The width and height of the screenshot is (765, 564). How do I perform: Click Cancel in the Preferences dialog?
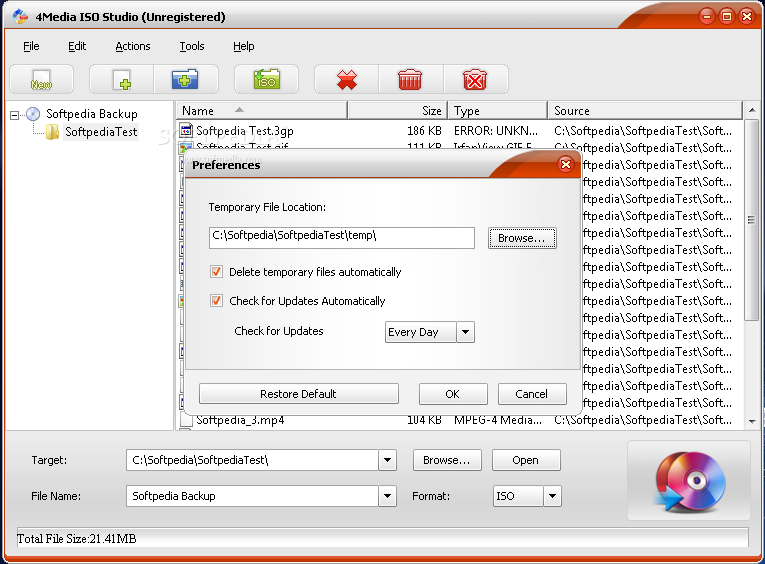(x=532, y=394)
